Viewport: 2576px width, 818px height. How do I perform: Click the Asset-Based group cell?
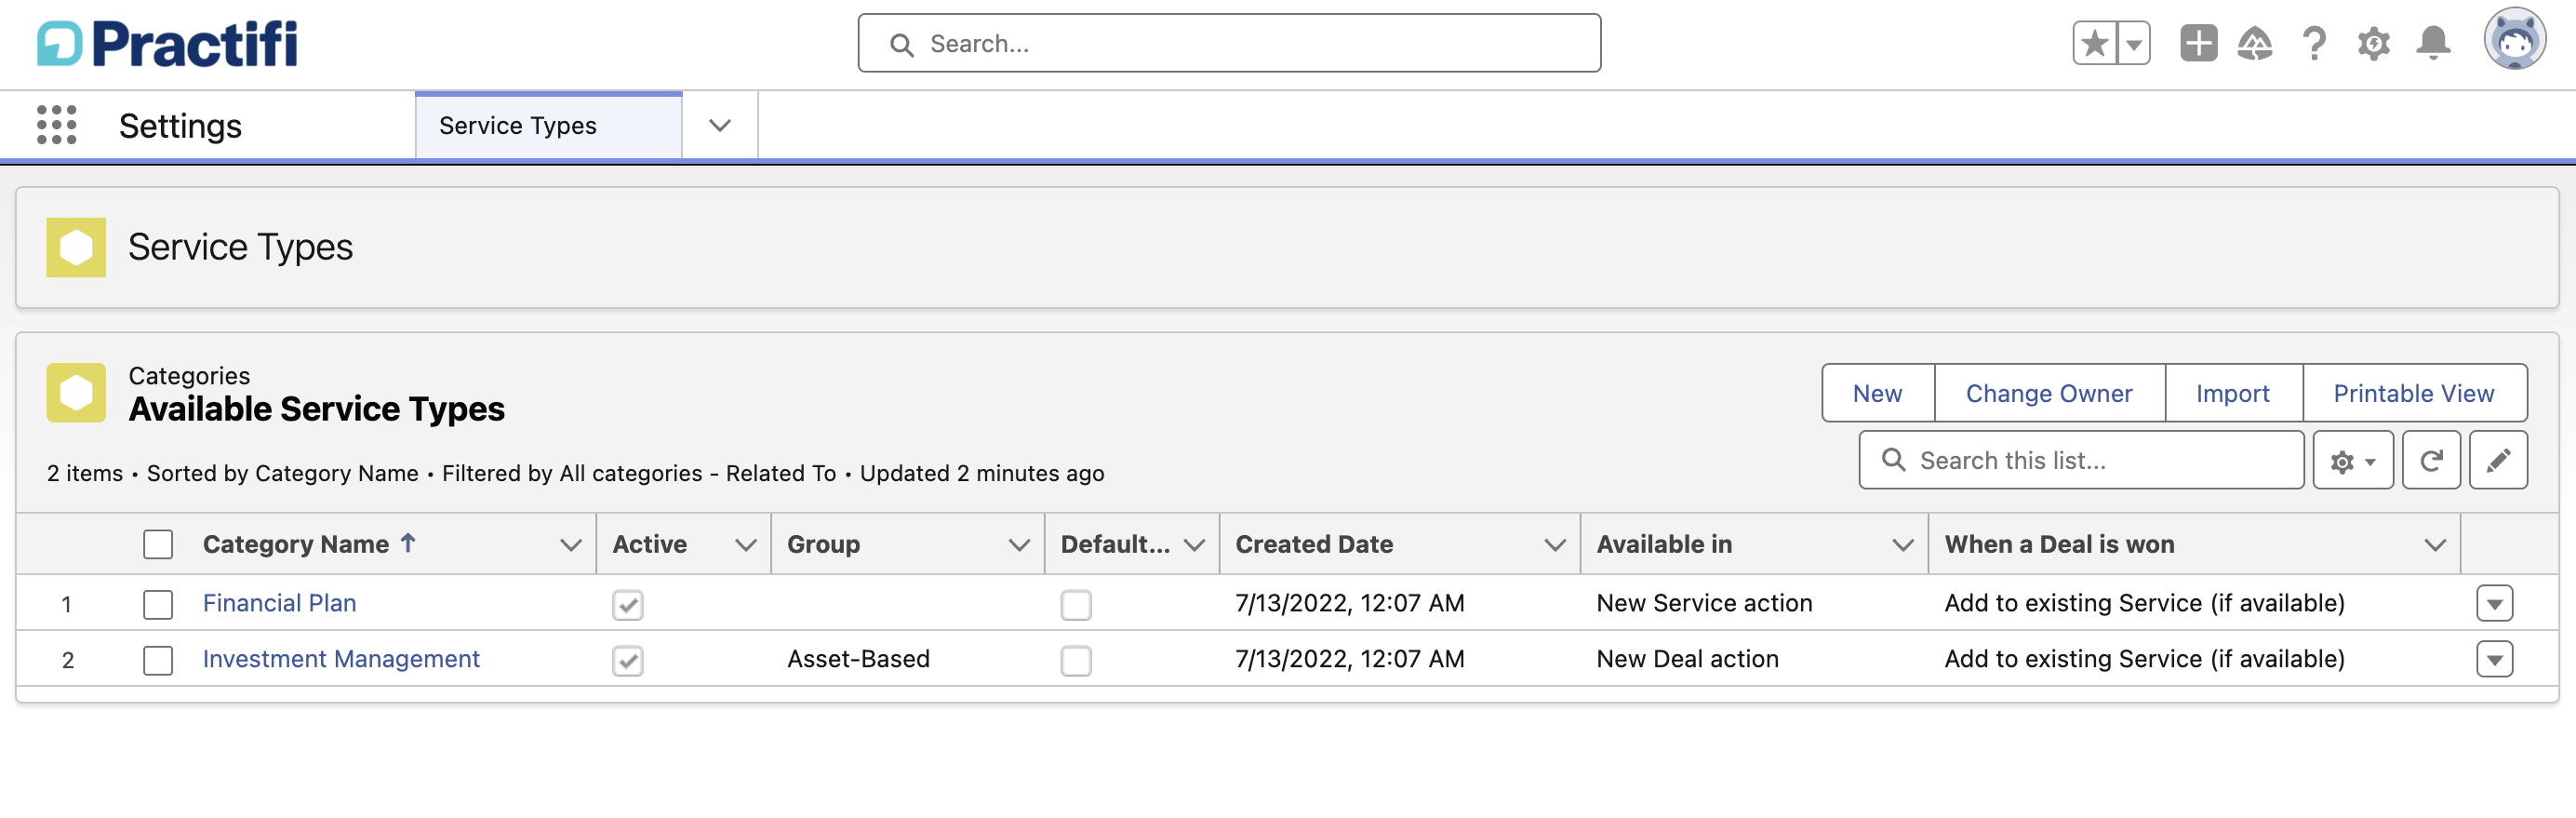click(858, 659)
